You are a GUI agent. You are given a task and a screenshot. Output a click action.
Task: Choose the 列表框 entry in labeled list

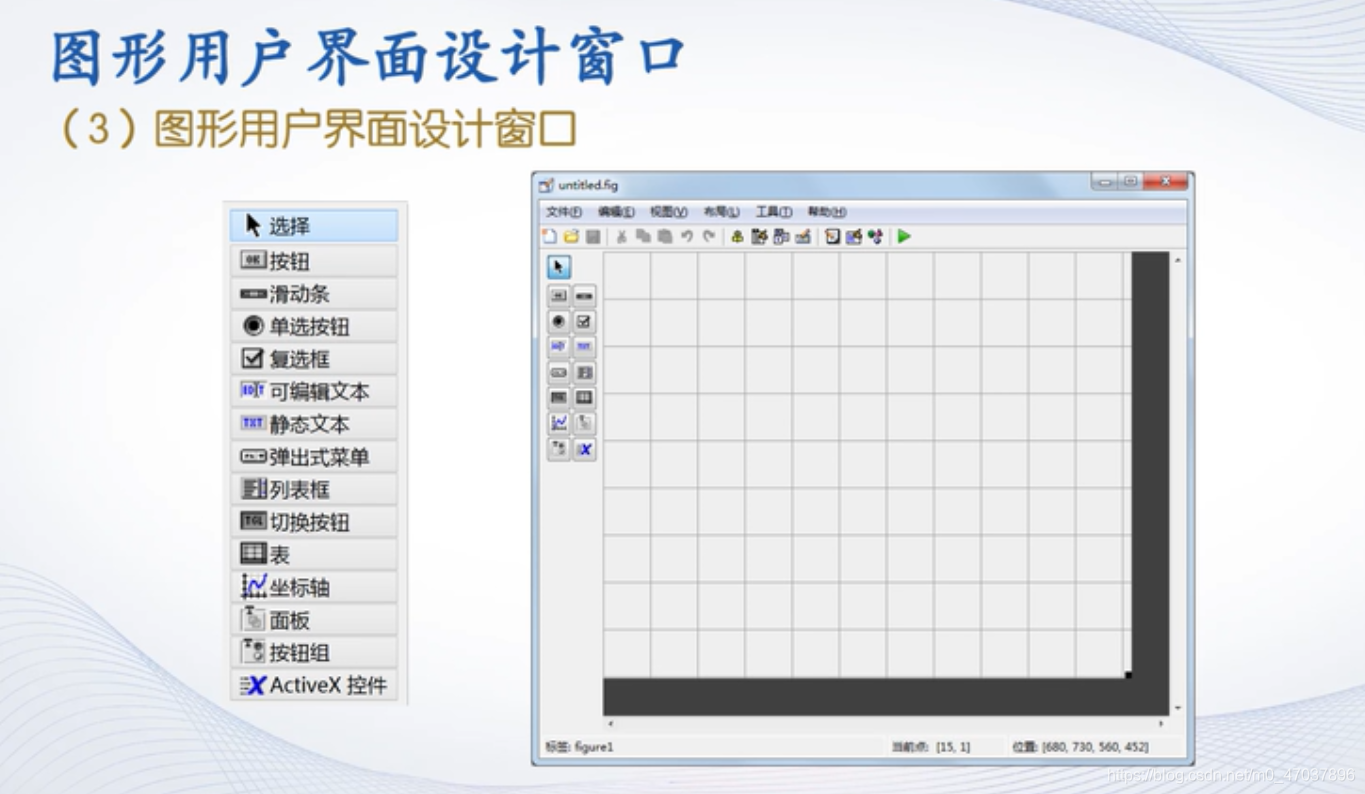pos(314,490)
